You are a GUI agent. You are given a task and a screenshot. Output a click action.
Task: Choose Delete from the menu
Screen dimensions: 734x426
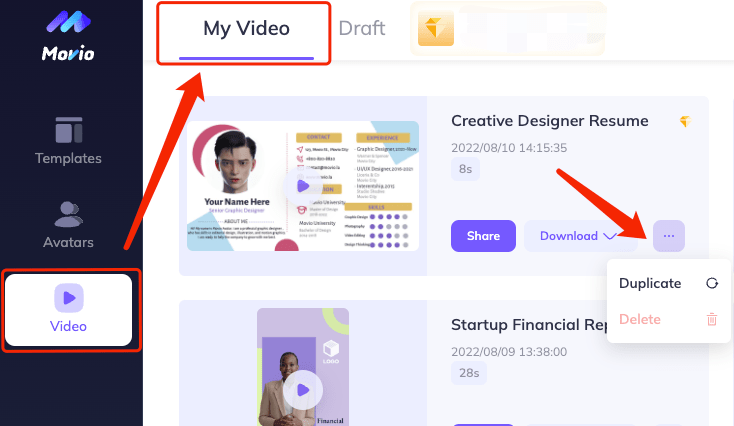(x=668, y=319)
